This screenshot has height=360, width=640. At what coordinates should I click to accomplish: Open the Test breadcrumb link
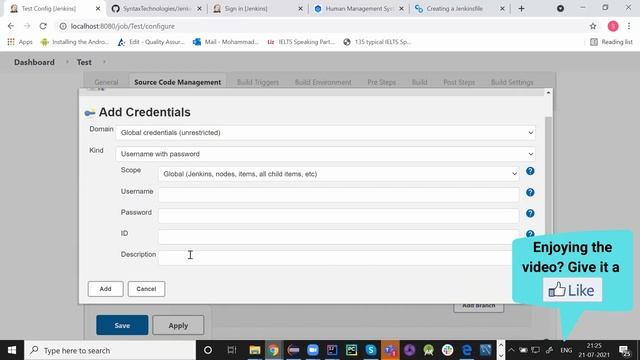(x=84, y=62)
